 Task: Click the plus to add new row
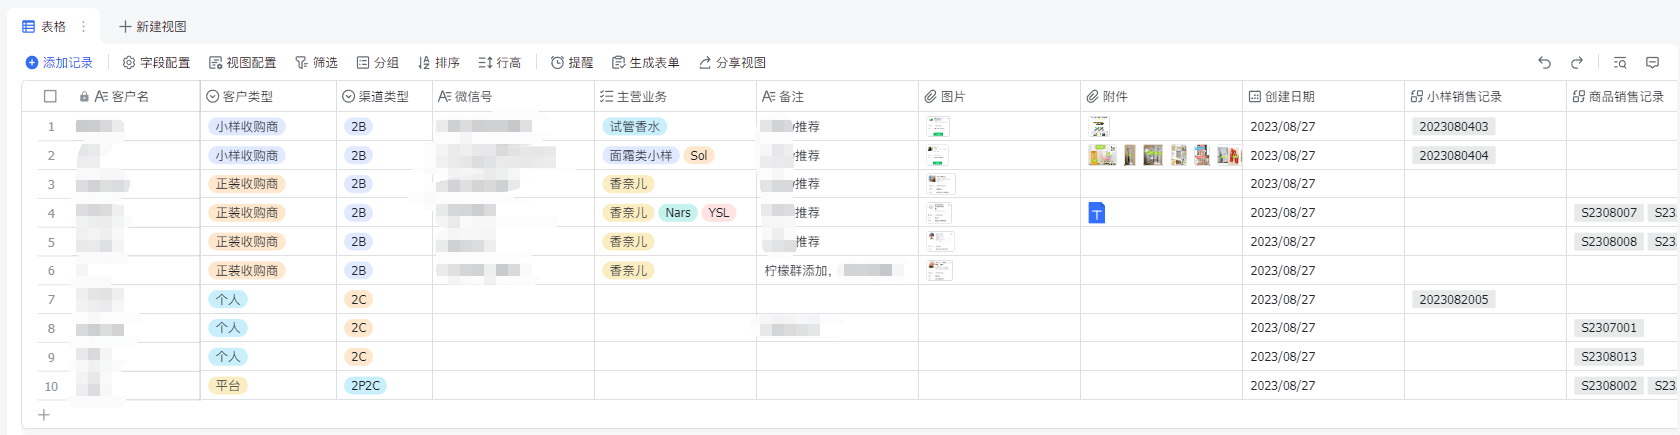point(43,415)
